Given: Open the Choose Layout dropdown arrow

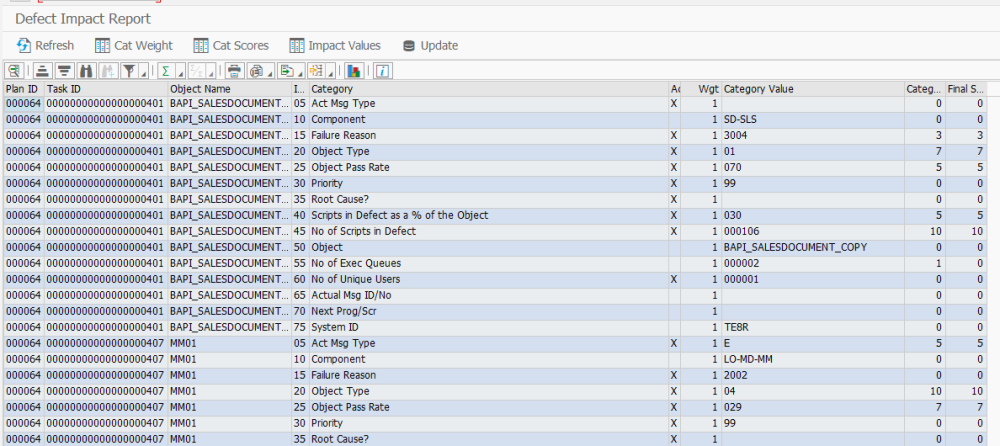Looking at the screenshot, I should click(x=329, y=71).
